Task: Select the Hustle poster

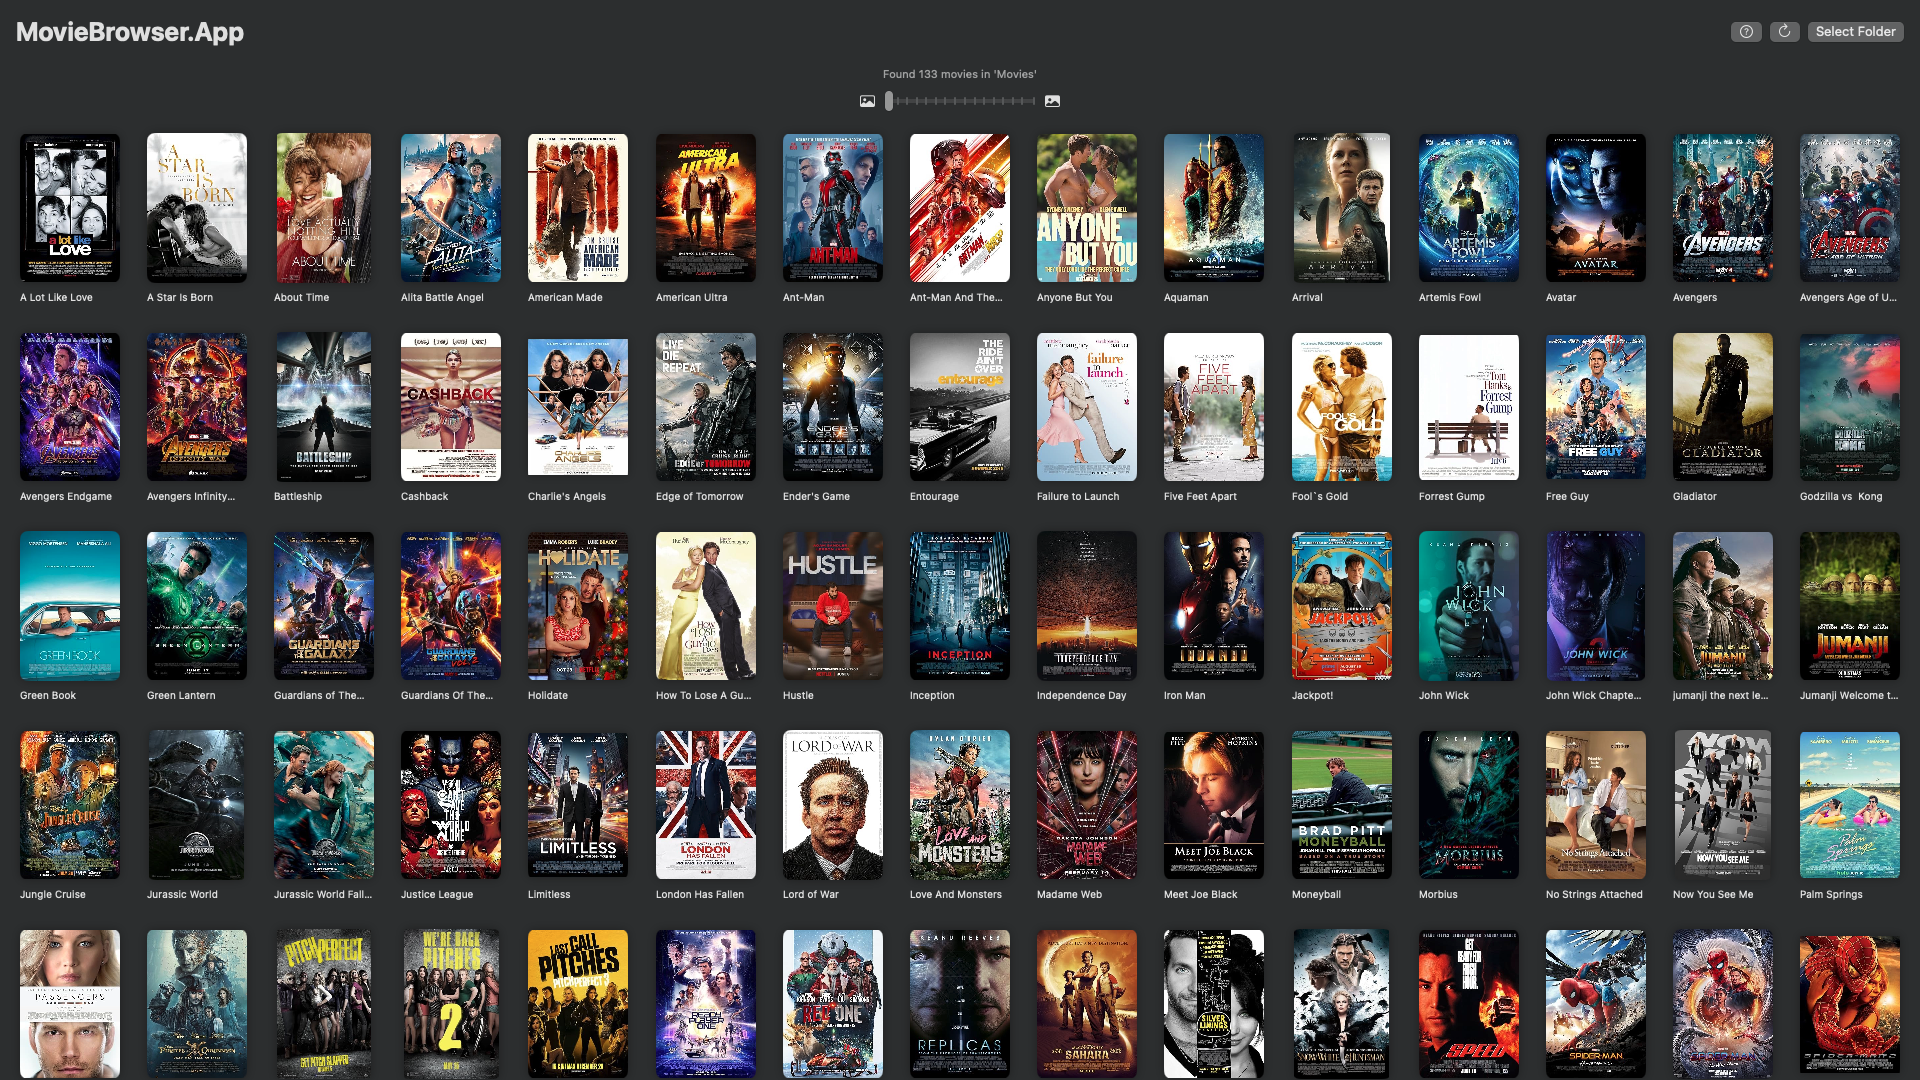Action: 833,606
